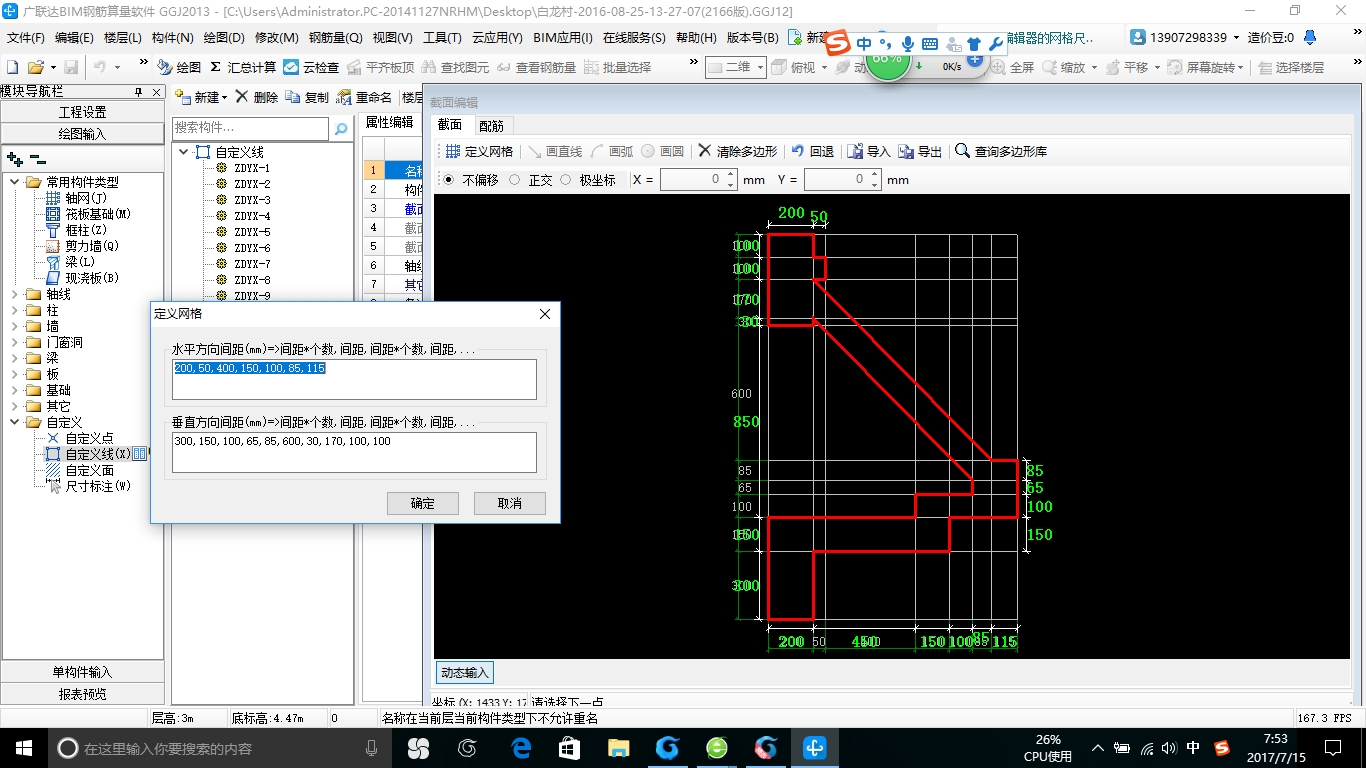Collapse the 常用构件类型 folder
The image size is (1366, 768).
15,182
